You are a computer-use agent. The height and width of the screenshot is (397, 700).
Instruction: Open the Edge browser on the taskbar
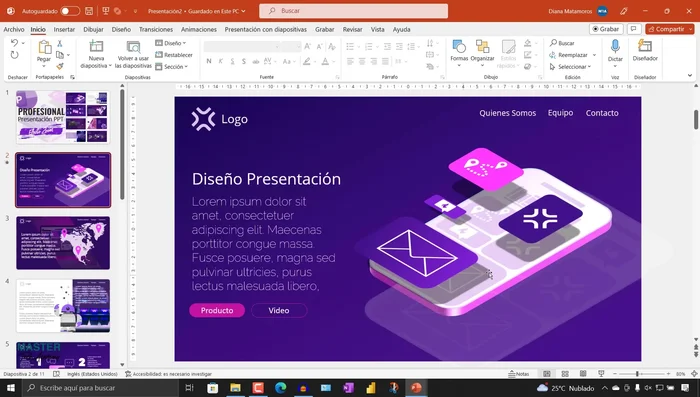click(x=280, y=388)
